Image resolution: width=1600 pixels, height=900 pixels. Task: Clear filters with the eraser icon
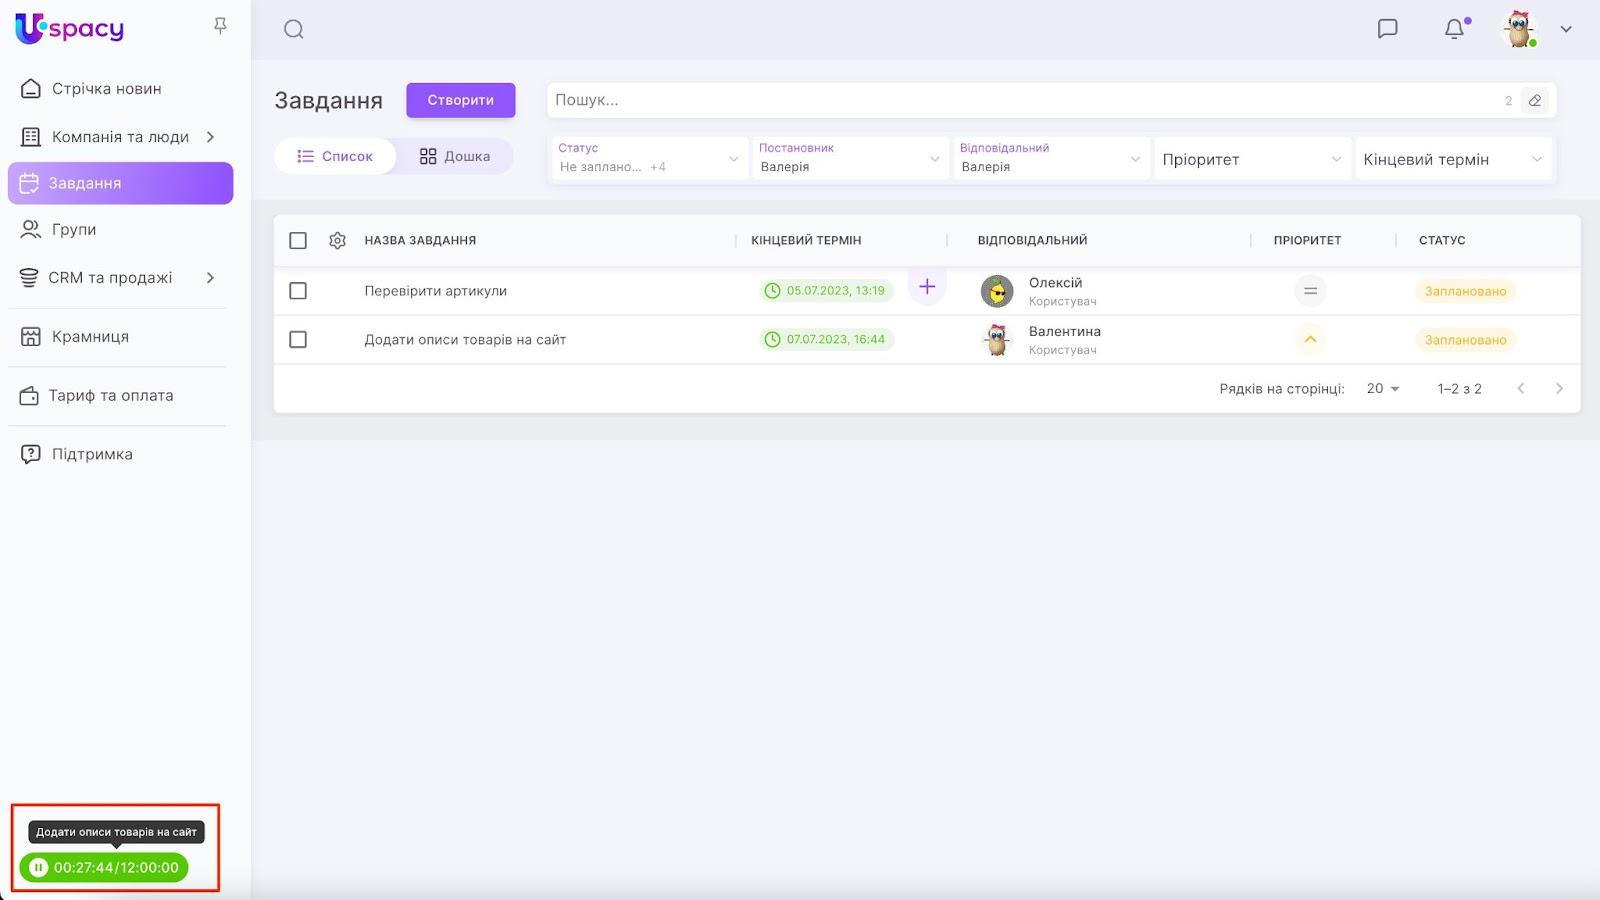click(1534, 100)
